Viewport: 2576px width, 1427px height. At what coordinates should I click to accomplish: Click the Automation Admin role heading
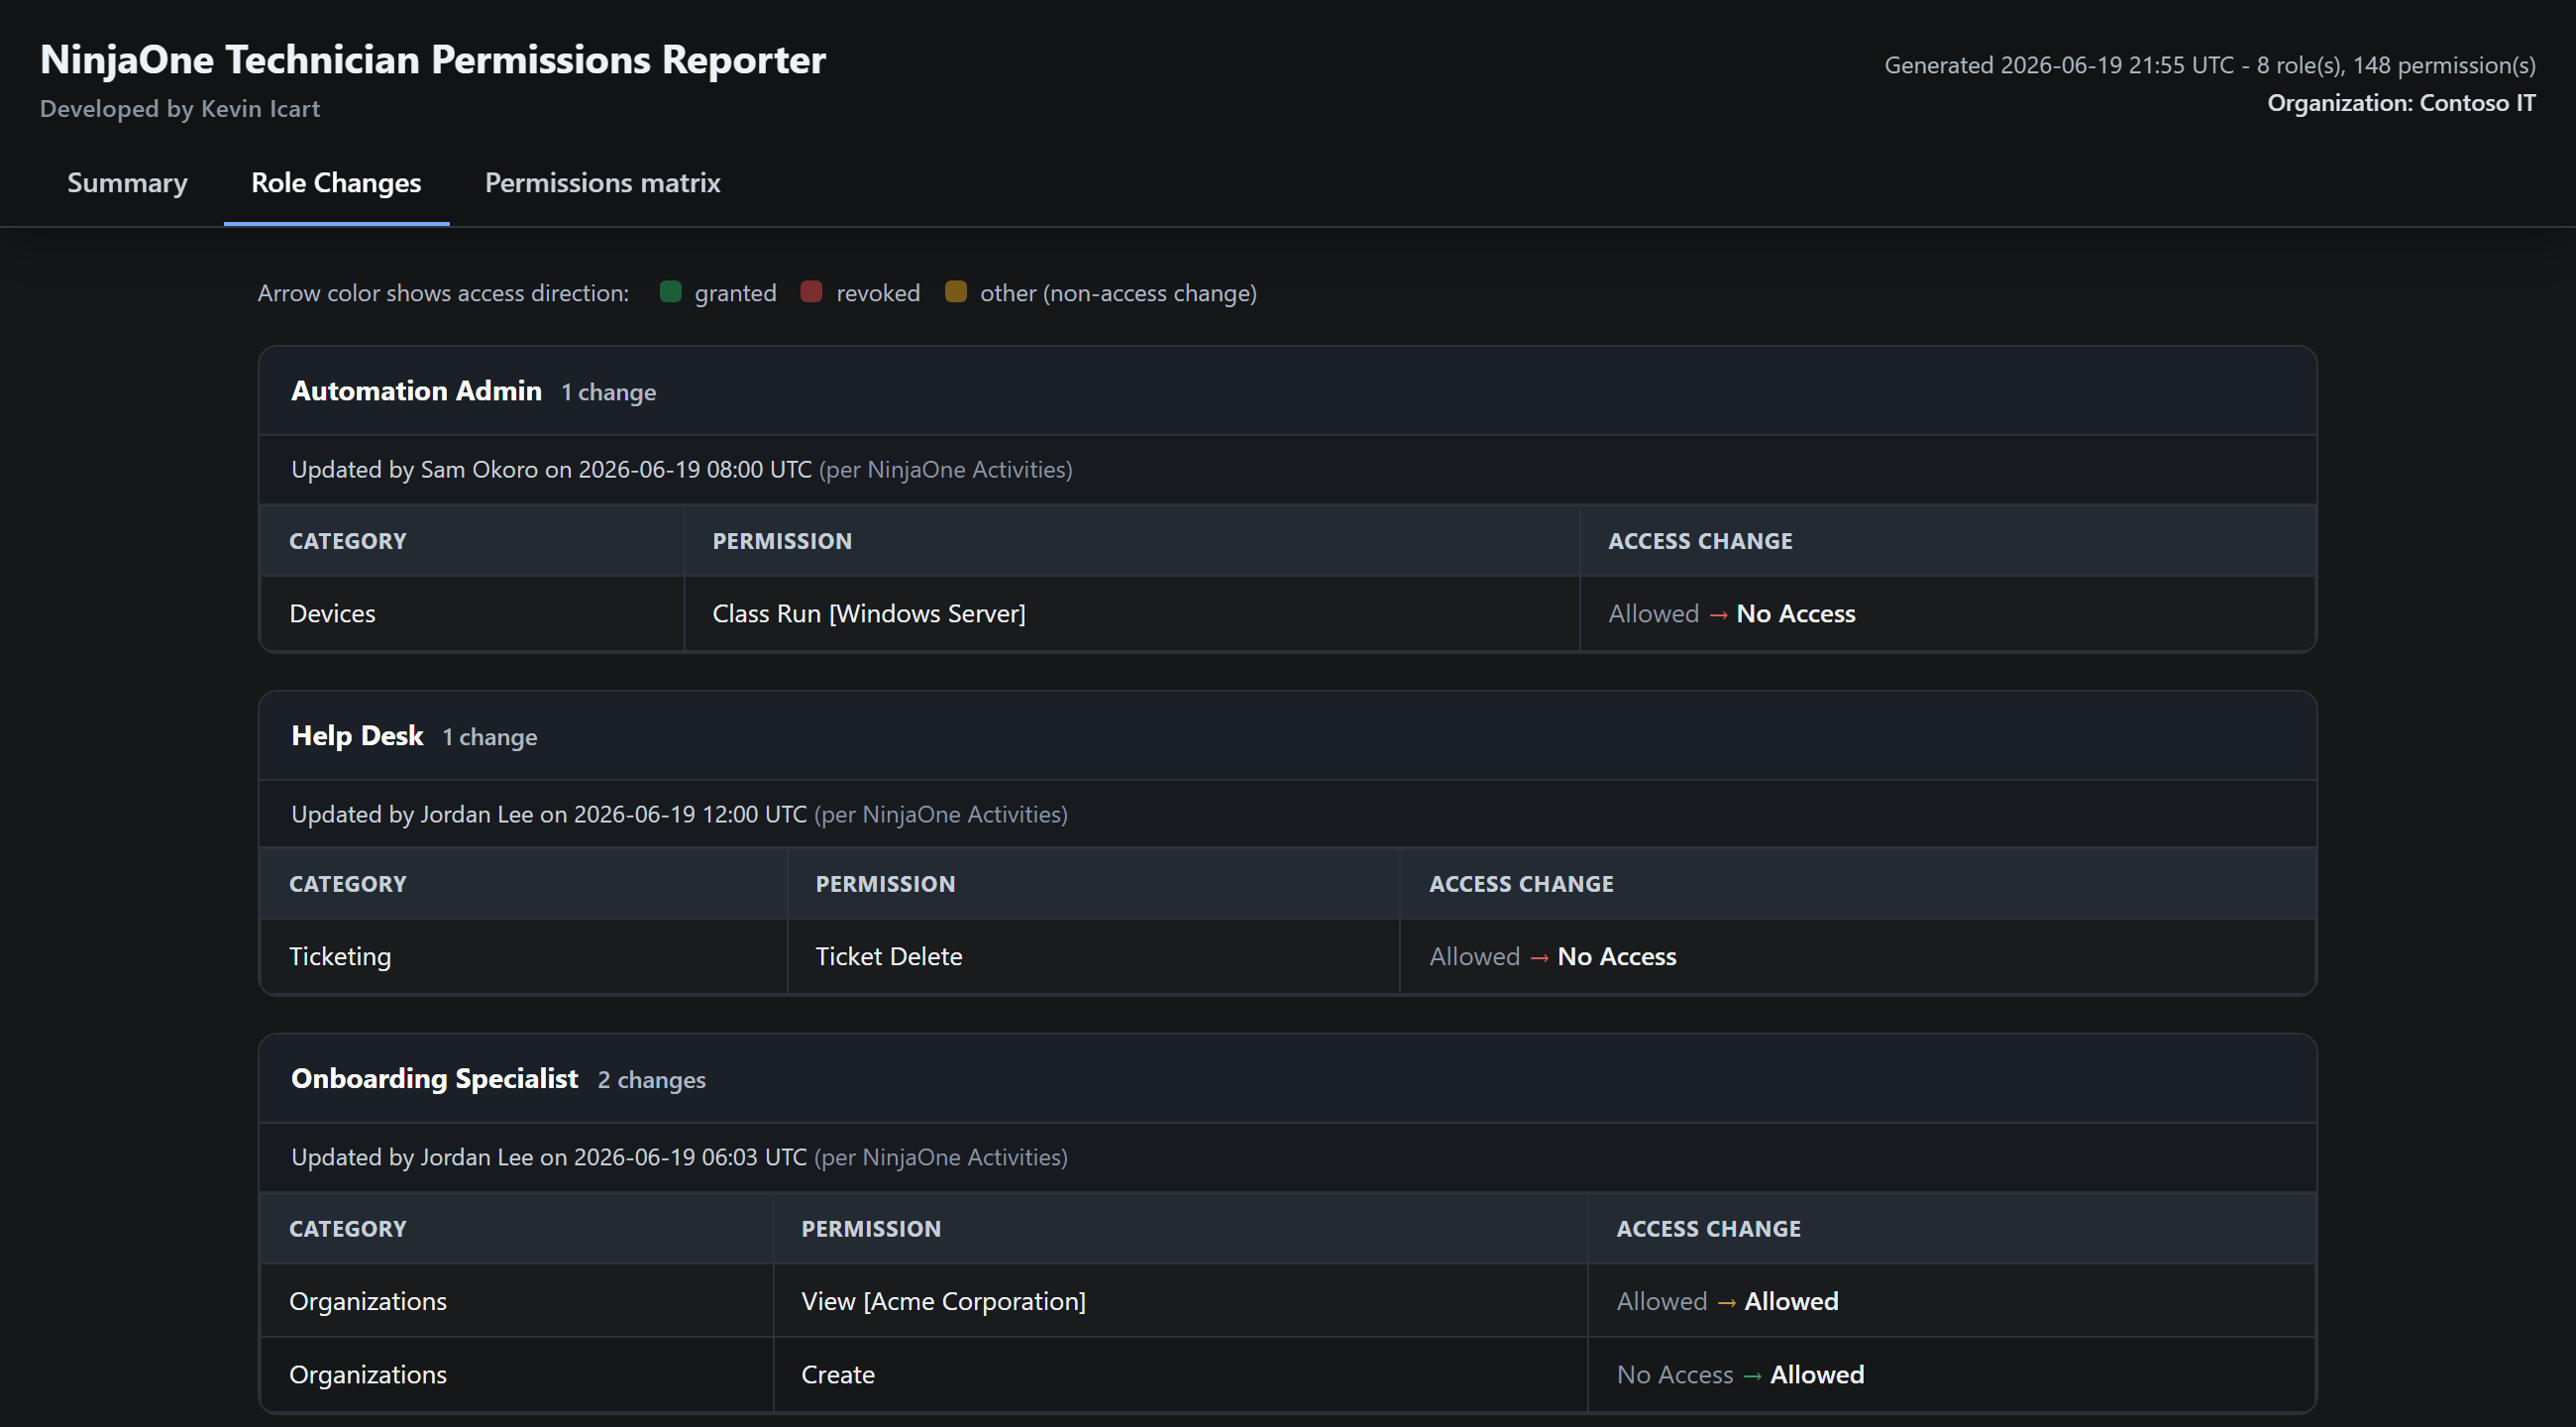[416, 391]
